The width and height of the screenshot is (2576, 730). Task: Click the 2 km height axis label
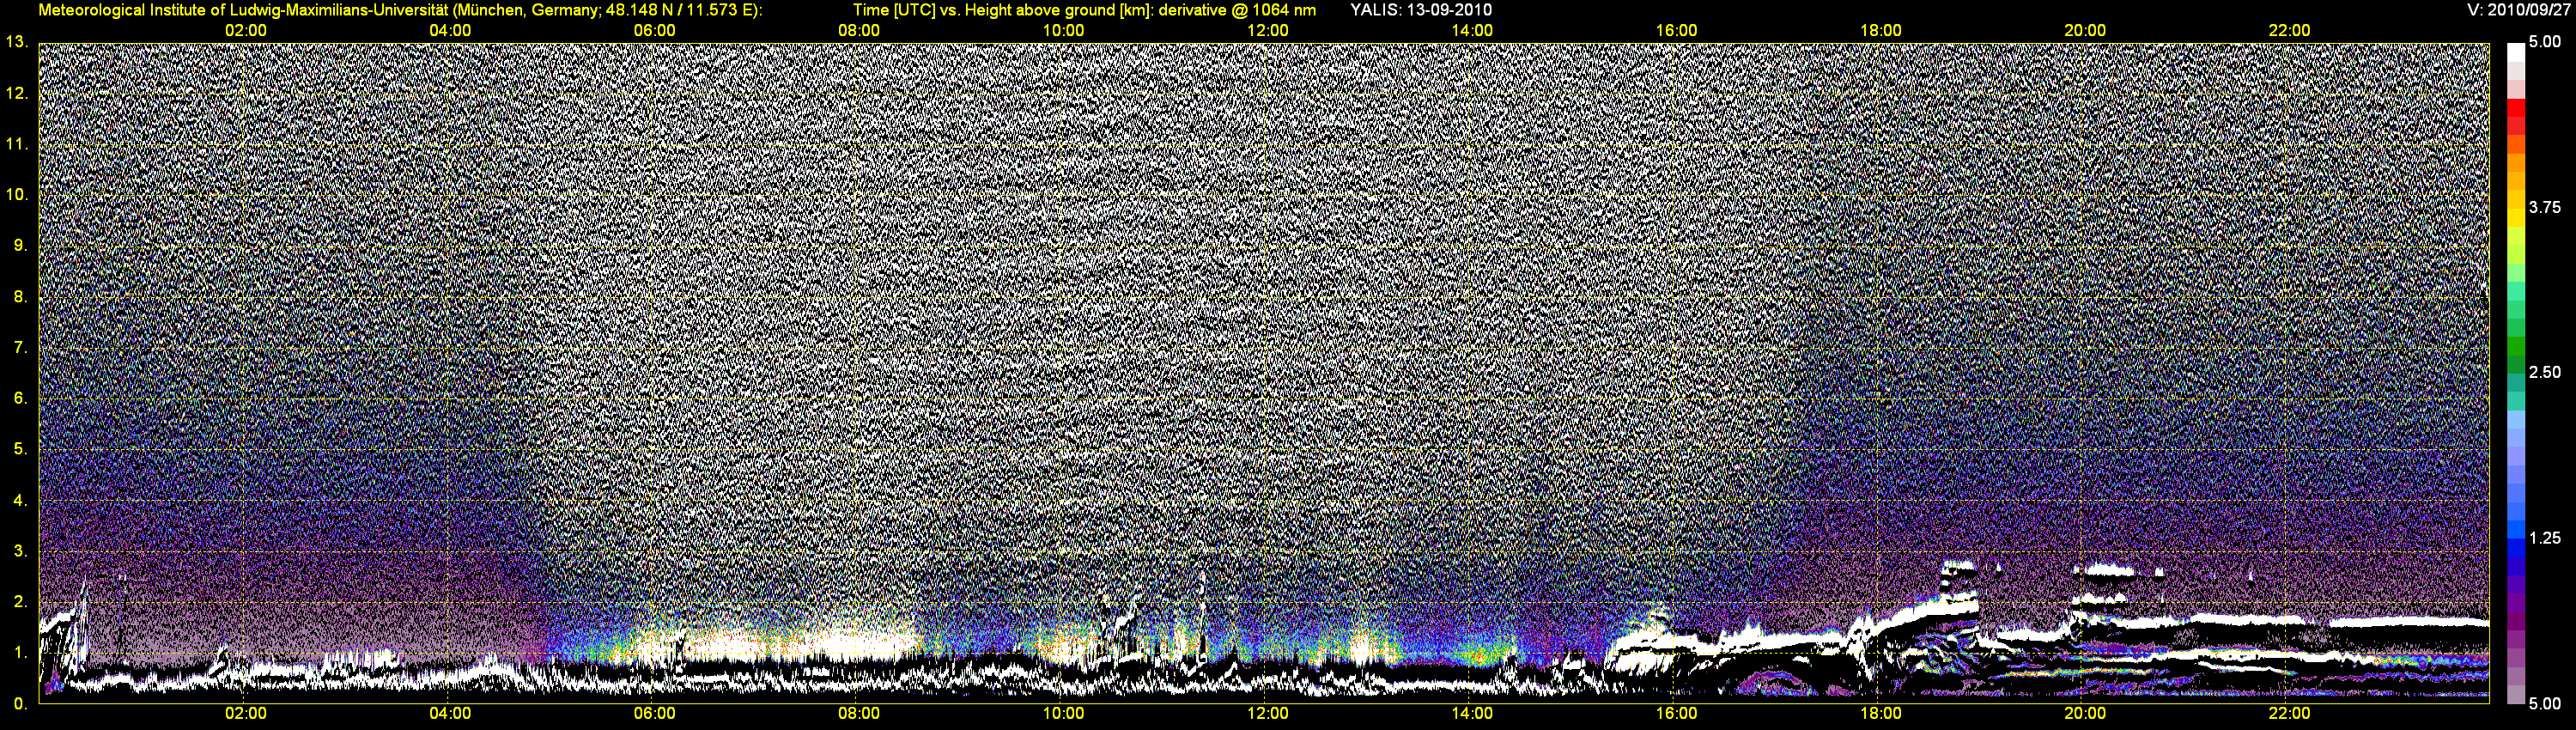[20, 602]
